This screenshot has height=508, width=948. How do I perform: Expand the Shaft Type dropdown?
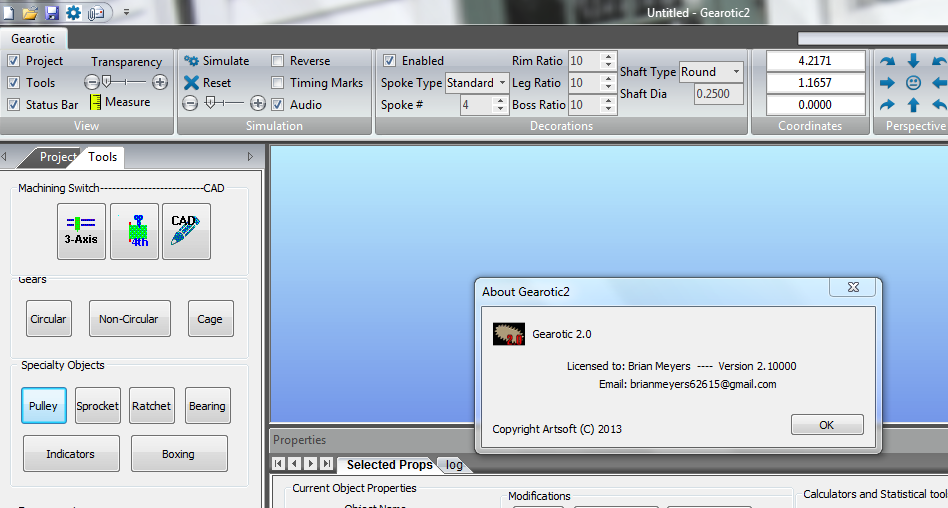click(736, 72)
